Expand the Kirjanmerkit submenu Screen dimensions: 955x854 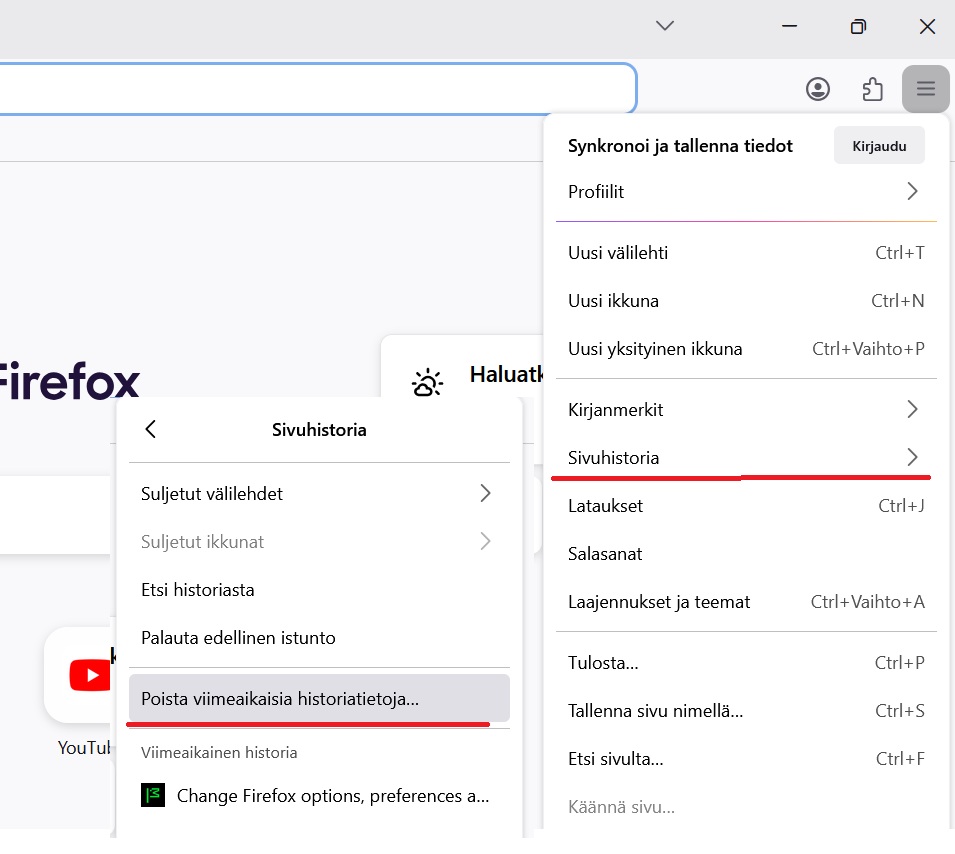(x=745, y=409)
